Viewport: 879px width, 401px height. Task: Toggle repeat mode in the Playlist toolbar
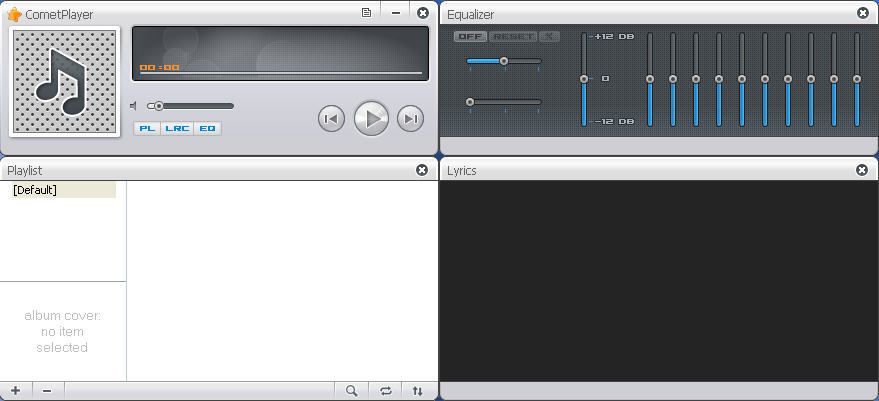(386, 391)
